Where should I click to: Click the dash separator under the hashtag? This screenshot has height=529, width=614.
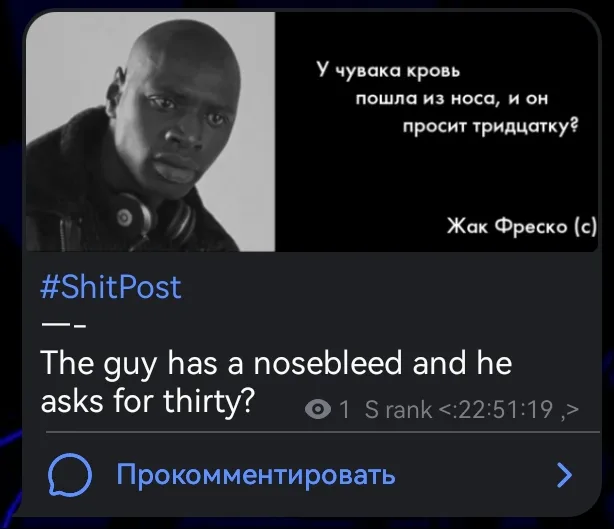(63, 325)
